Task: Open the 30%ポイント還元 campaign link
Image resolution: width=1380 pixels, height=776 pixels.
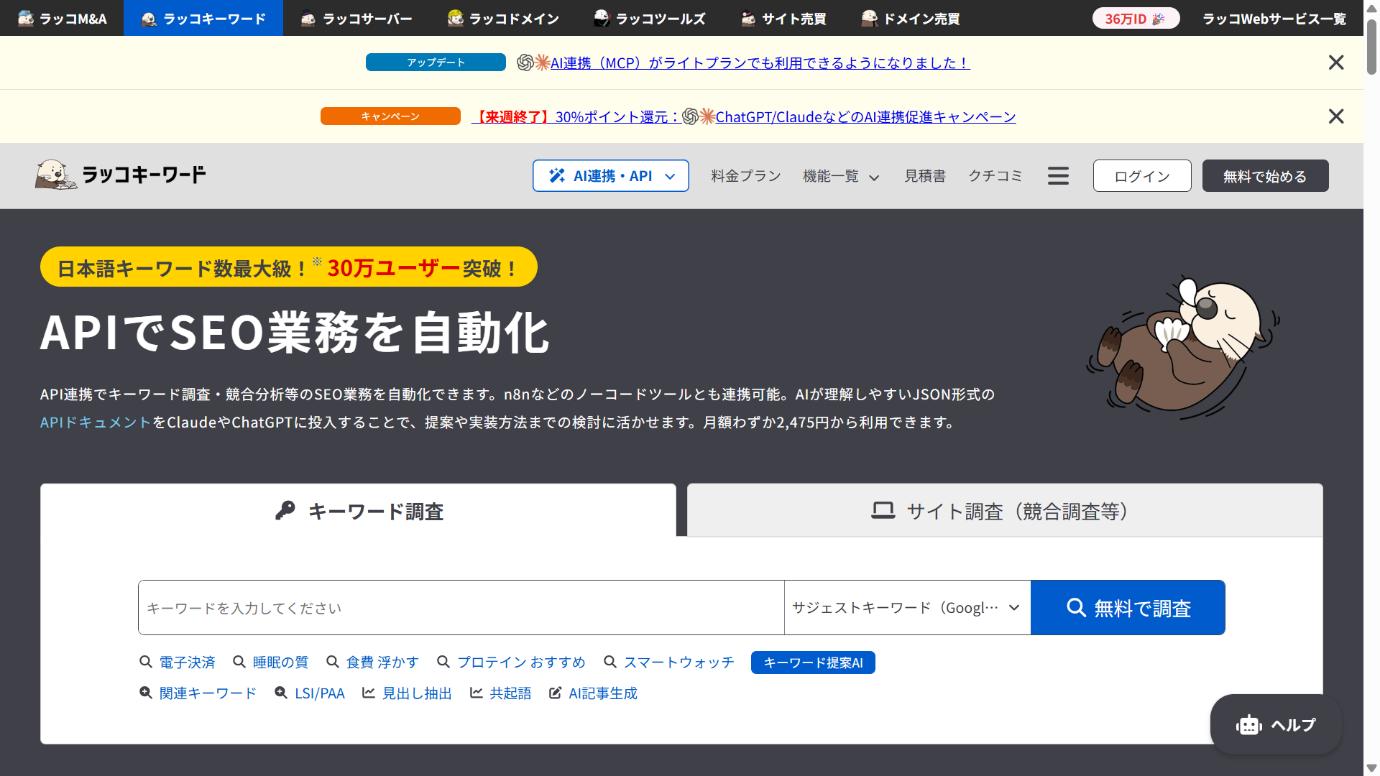Action: 744,117
